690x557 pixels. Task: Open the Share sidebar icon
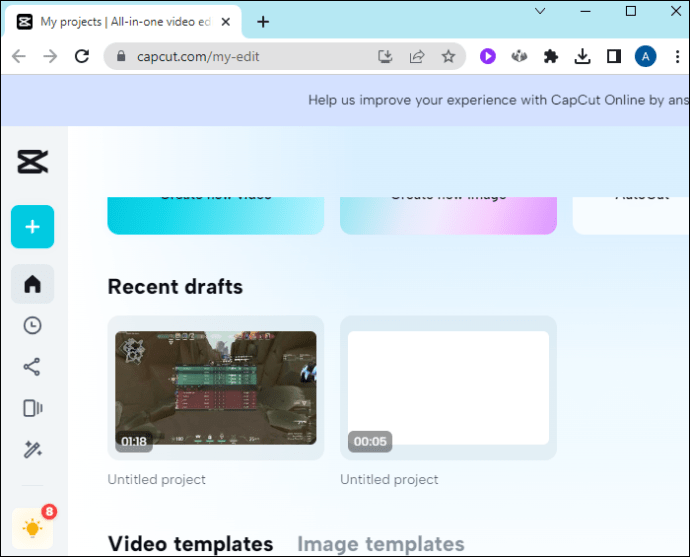[x=32, y=366]
